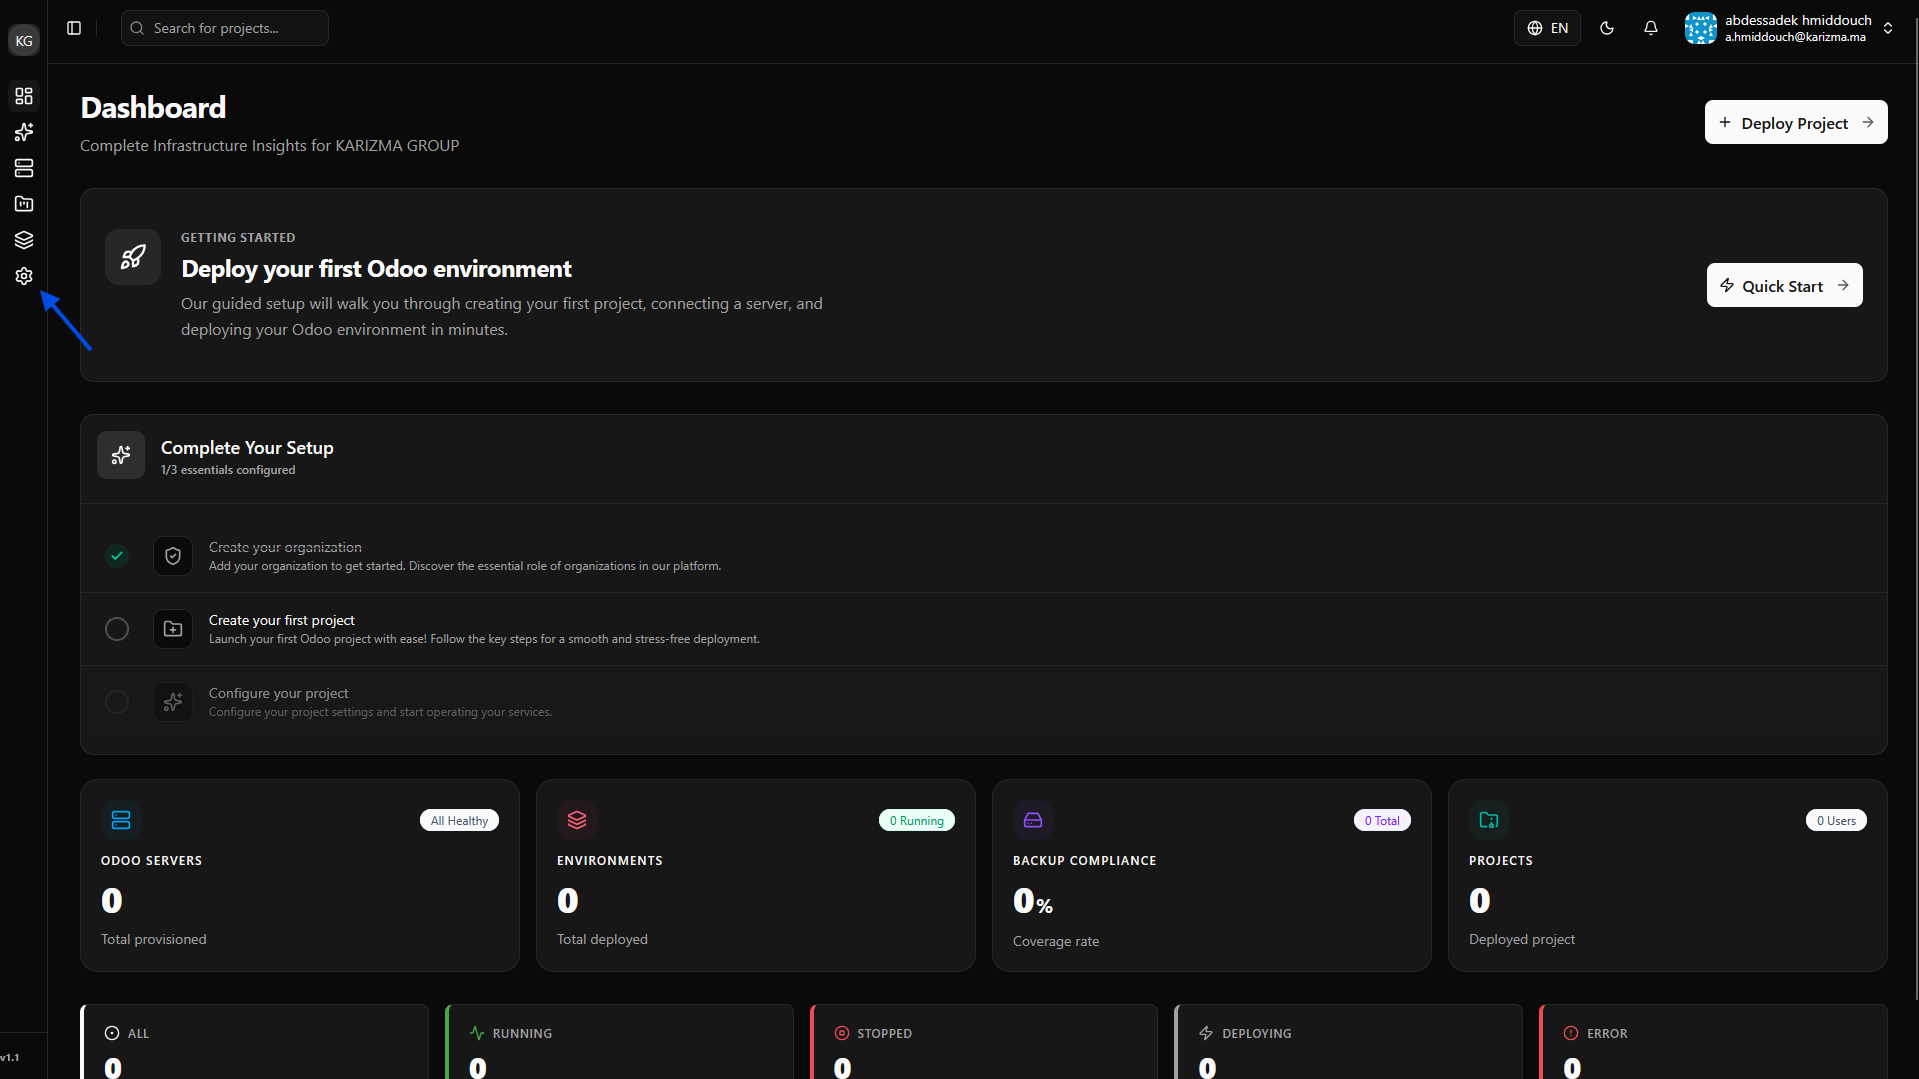Expand the user account menu chevron

tap(1888, 28)
